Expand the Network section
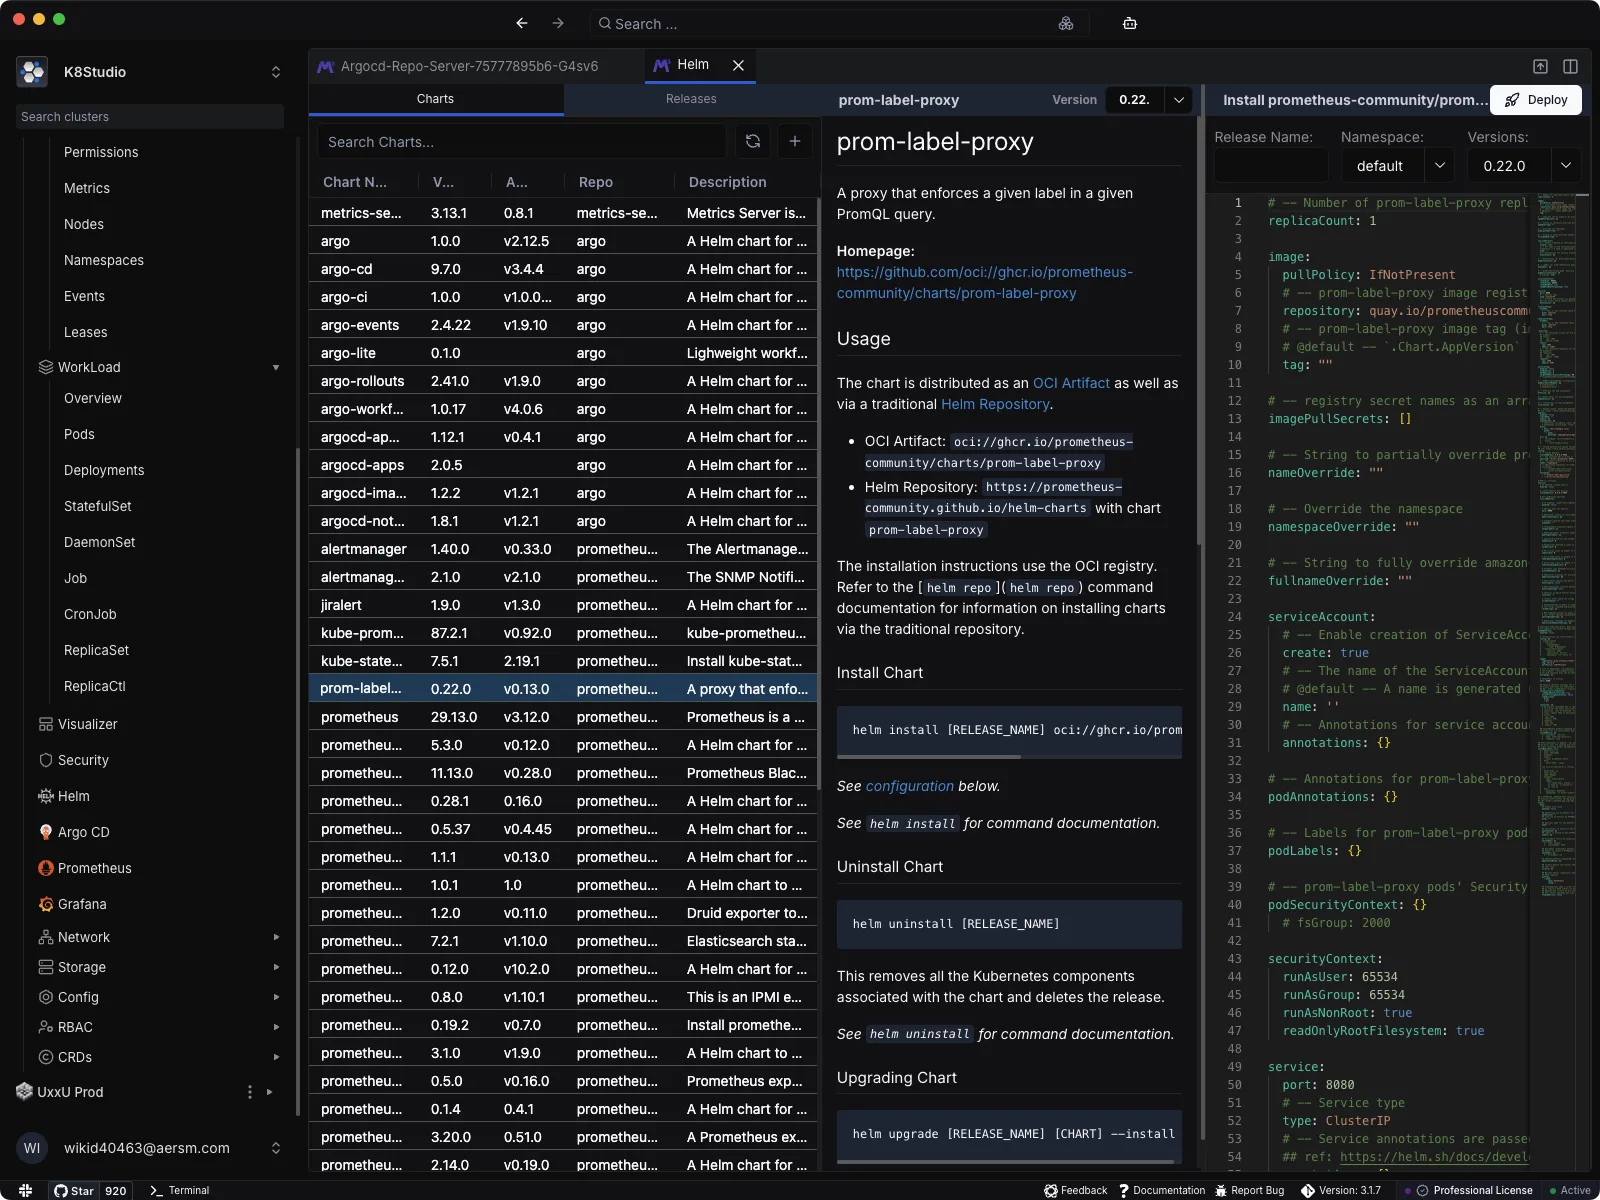This screenshot has width=1600, height=1200. coord(276,937)
